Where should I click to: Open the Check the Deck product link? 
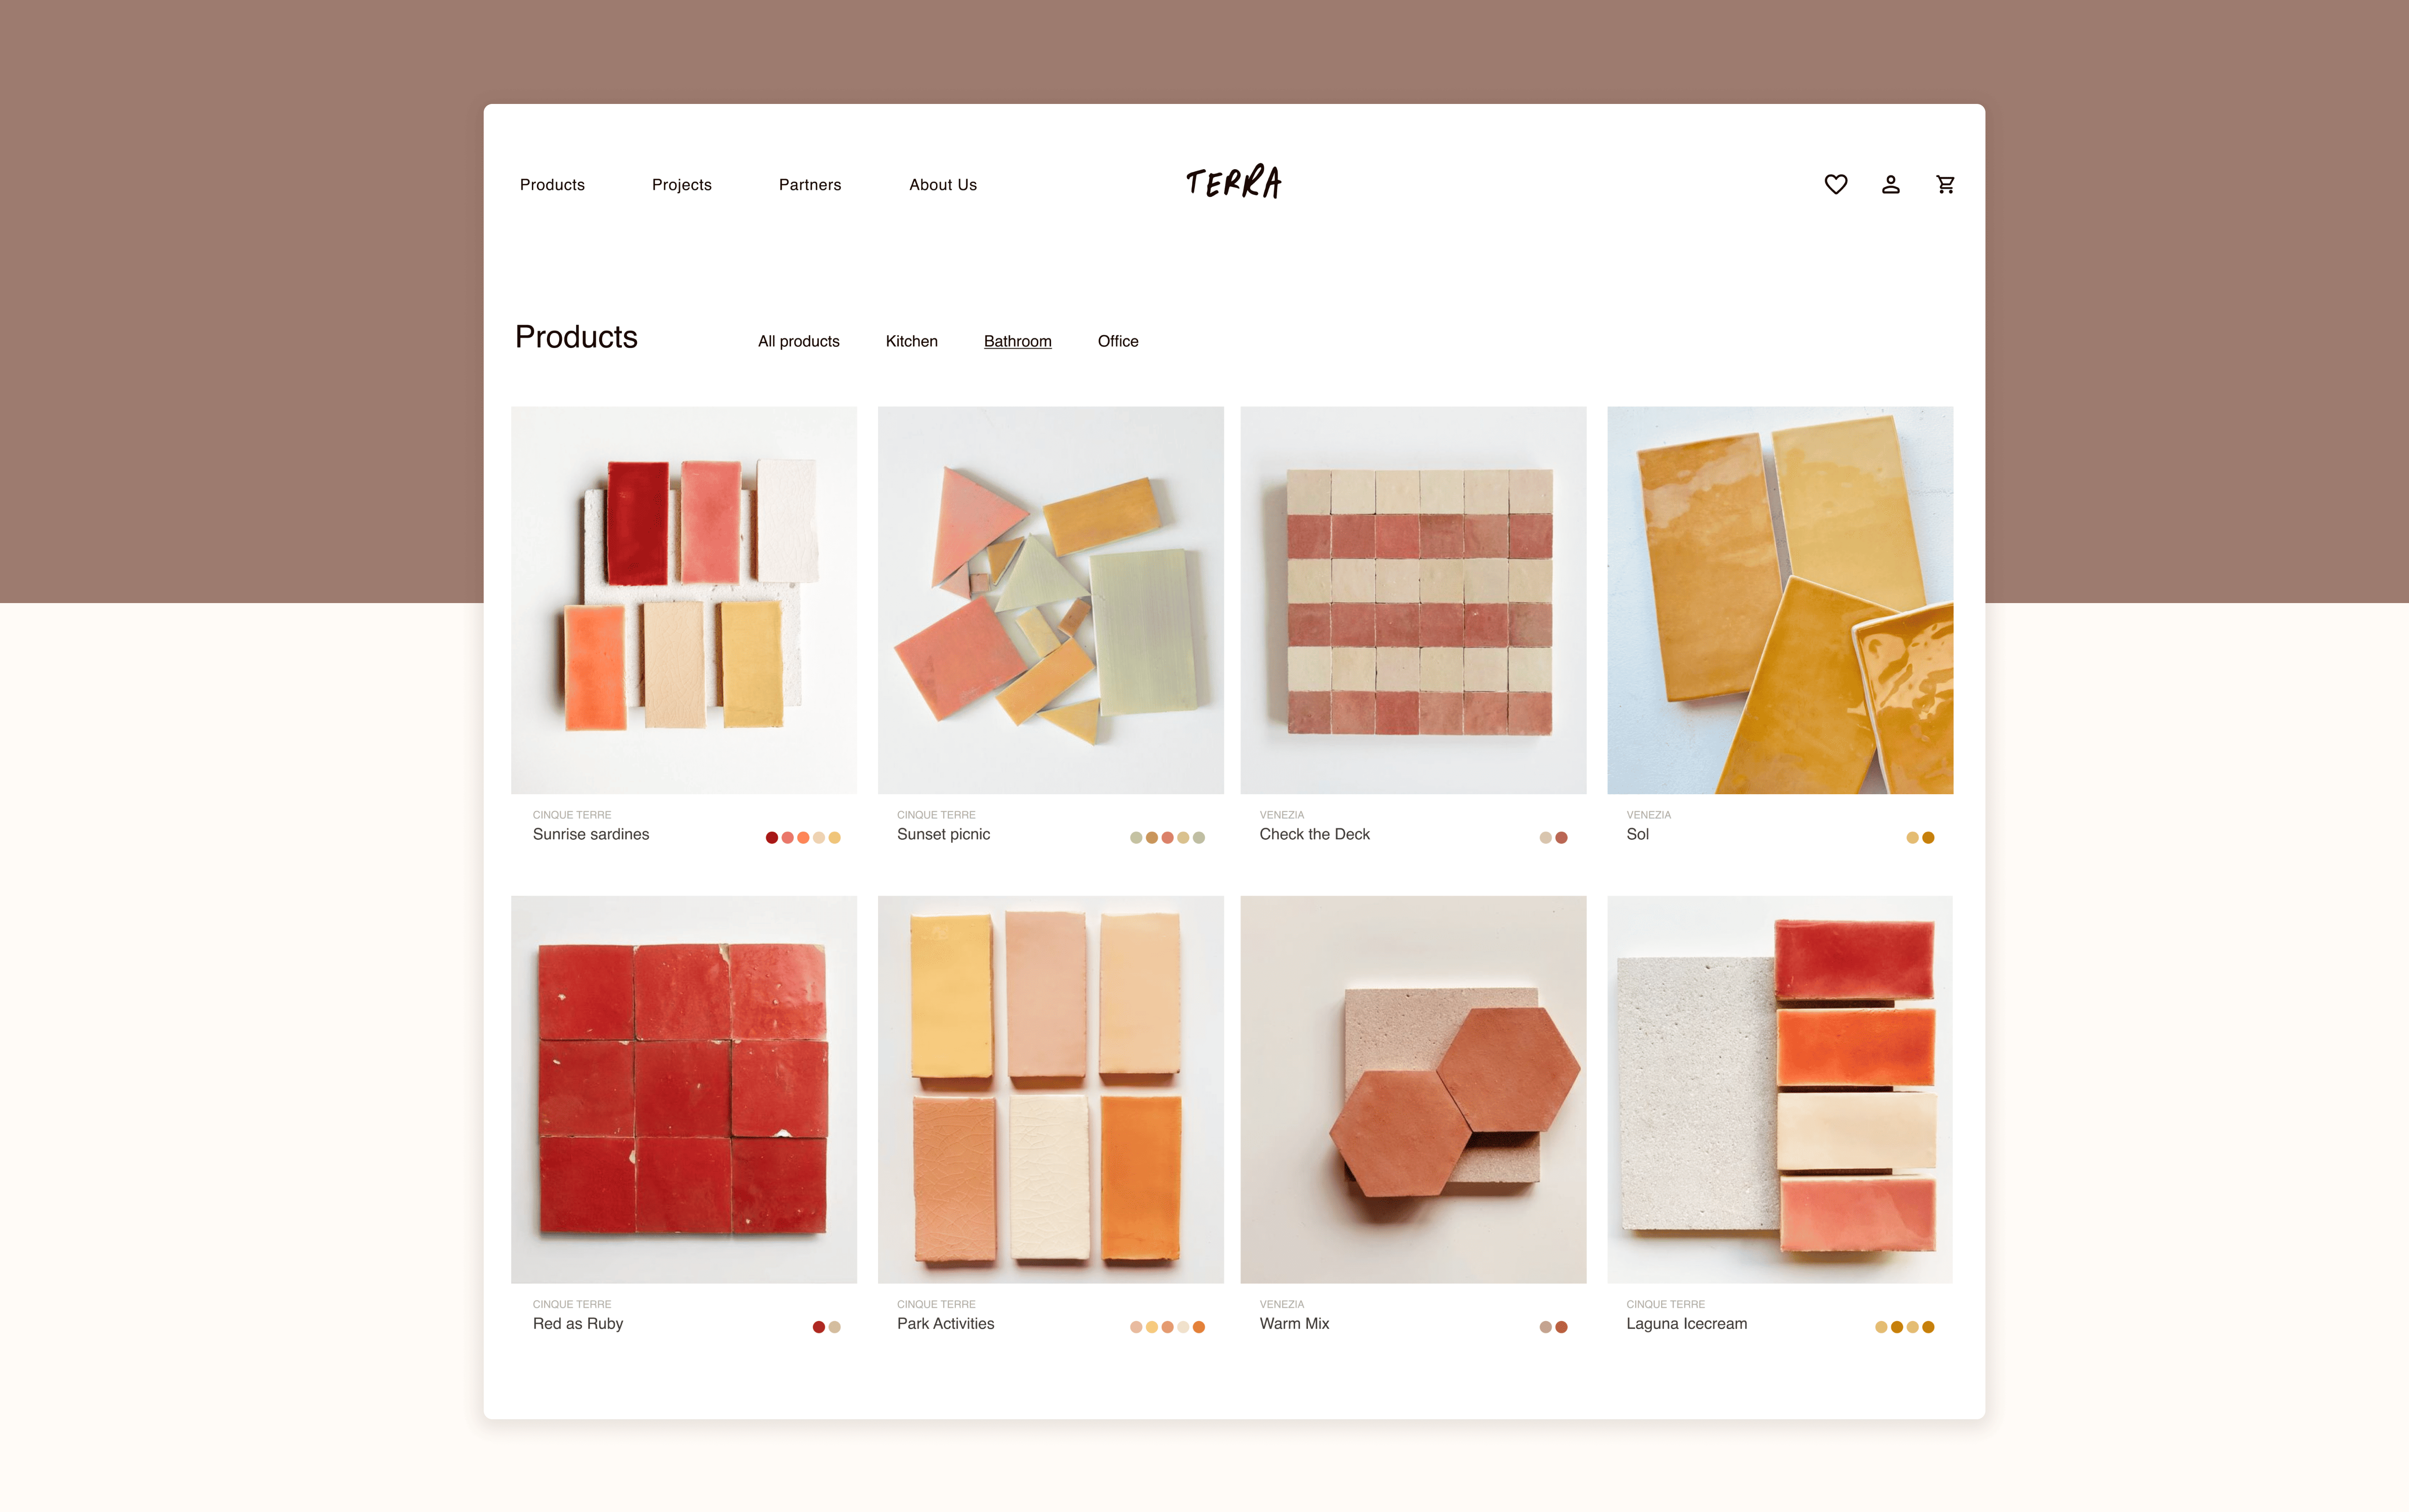tap(1315, 834)
